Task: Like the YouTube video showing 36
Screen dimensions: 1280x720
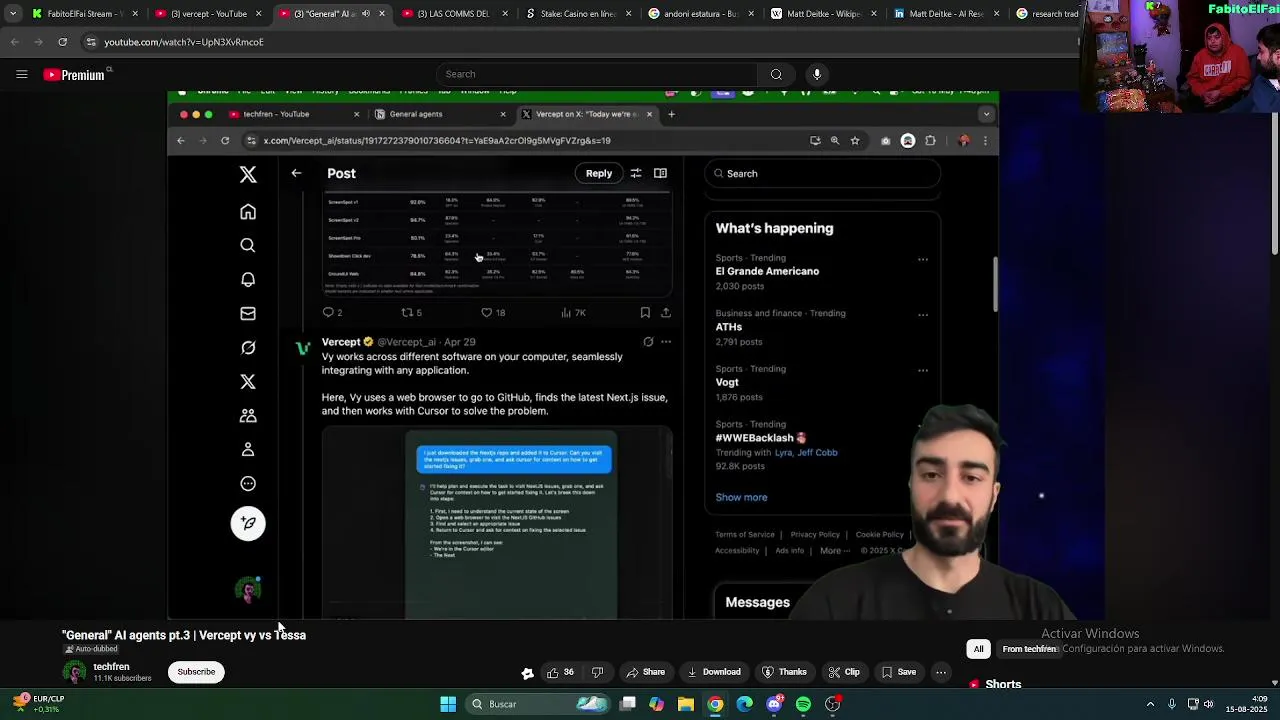Action: pyautogui.click(x=560, y=672)
